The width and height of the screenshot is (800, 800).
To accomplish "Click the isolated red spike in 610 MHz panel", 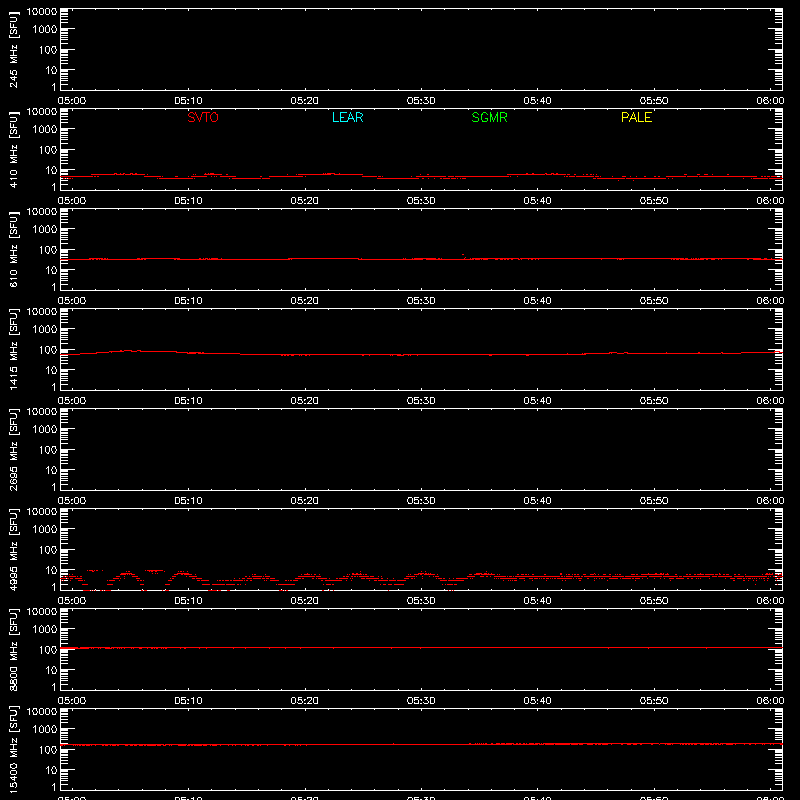I will point(463,255).
